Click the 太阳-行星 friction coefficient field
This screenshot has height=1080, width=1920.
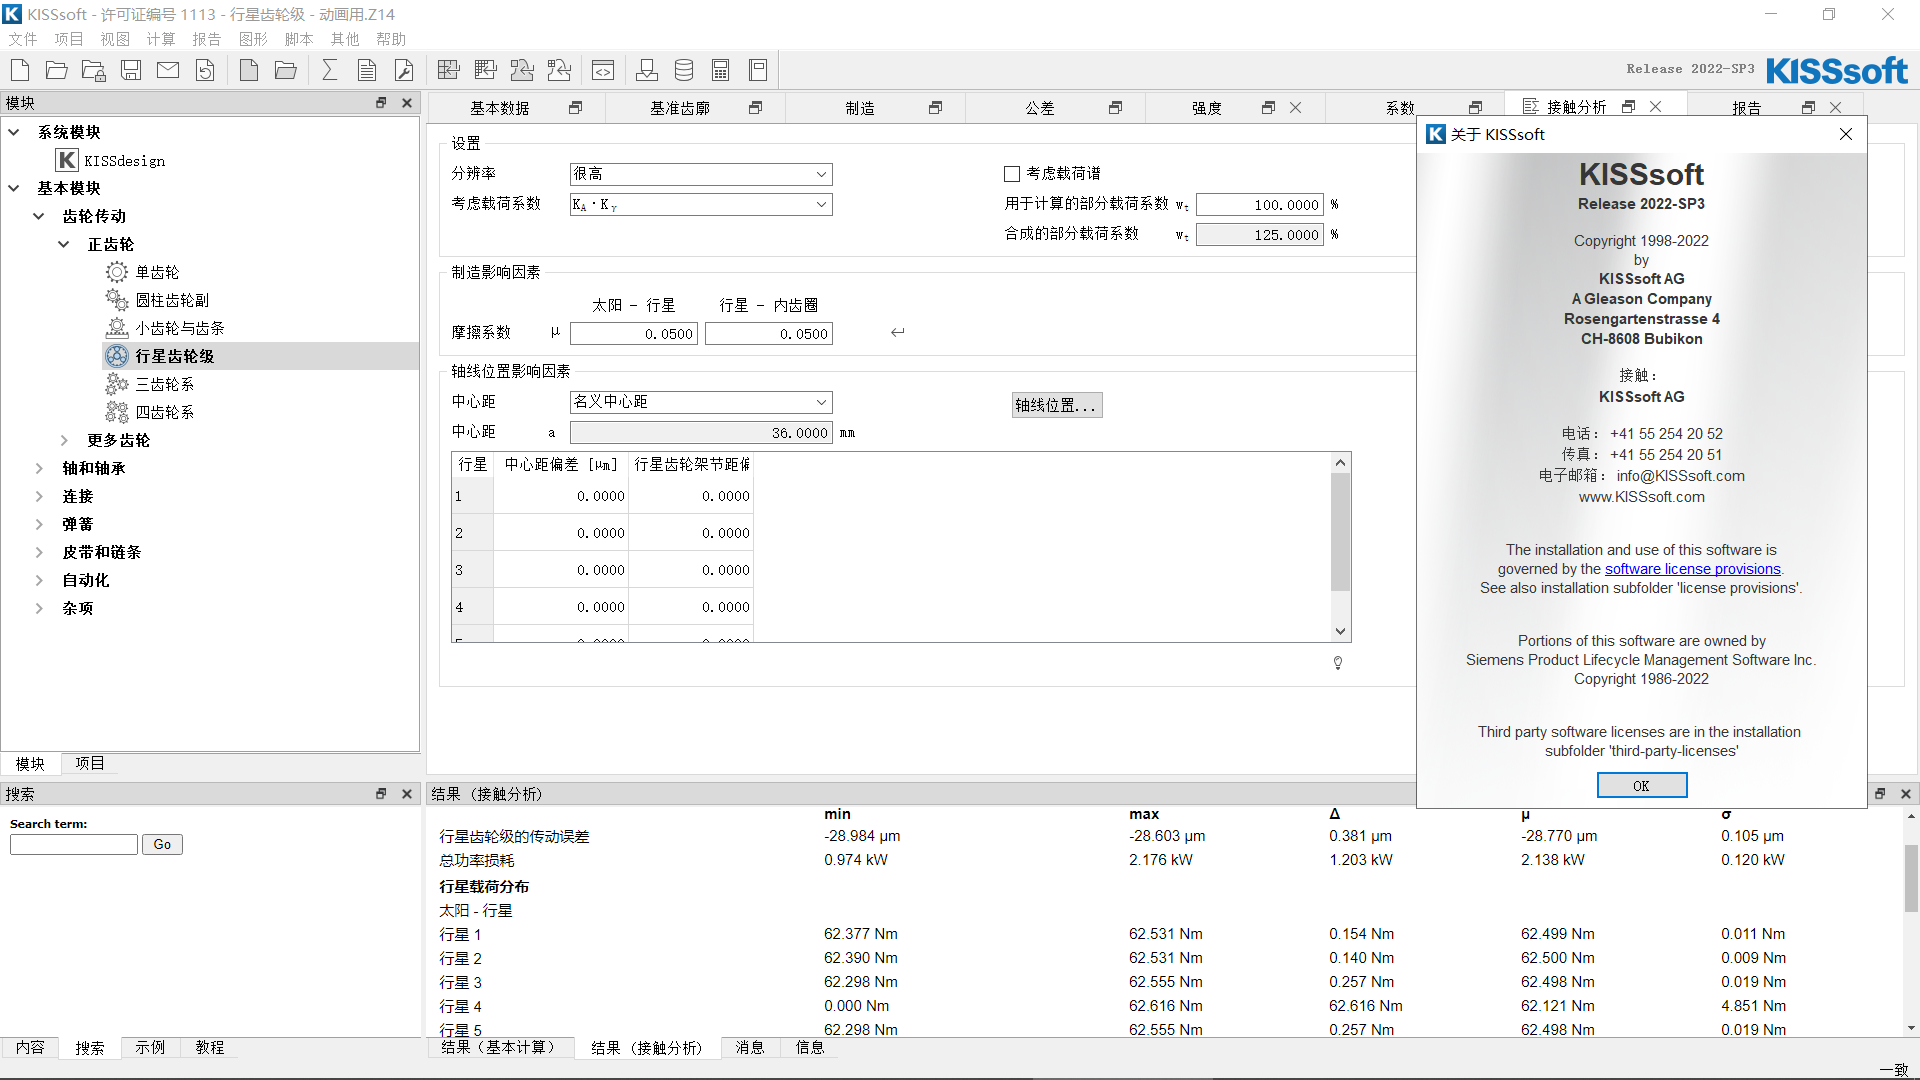coord(634,334)
